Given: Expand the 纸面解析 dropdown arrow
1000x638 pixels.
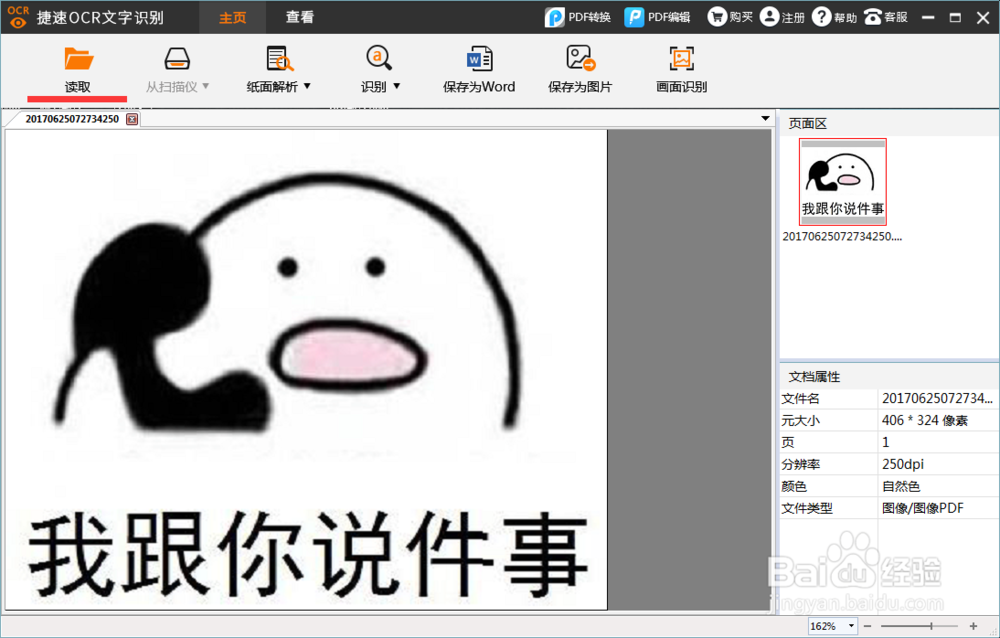Looking at the screenshot, I should click(307, 86).
